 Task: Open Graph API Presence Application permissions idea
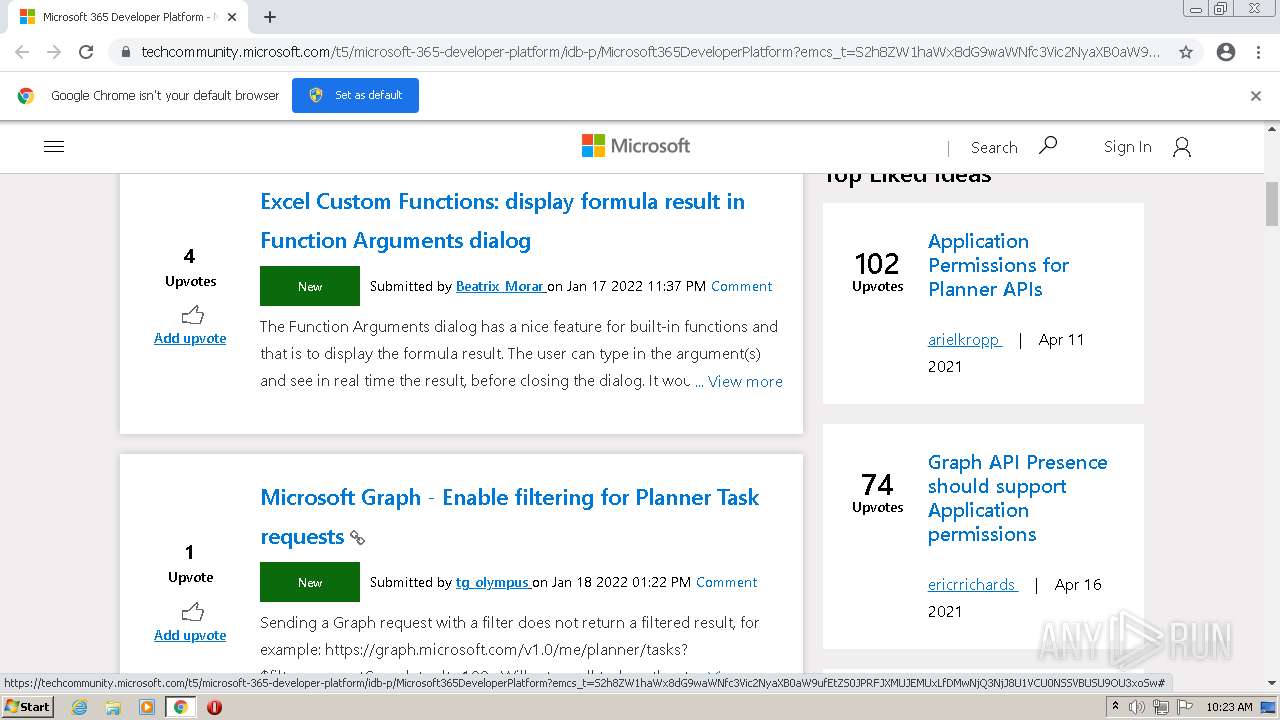coord(1017,498)
